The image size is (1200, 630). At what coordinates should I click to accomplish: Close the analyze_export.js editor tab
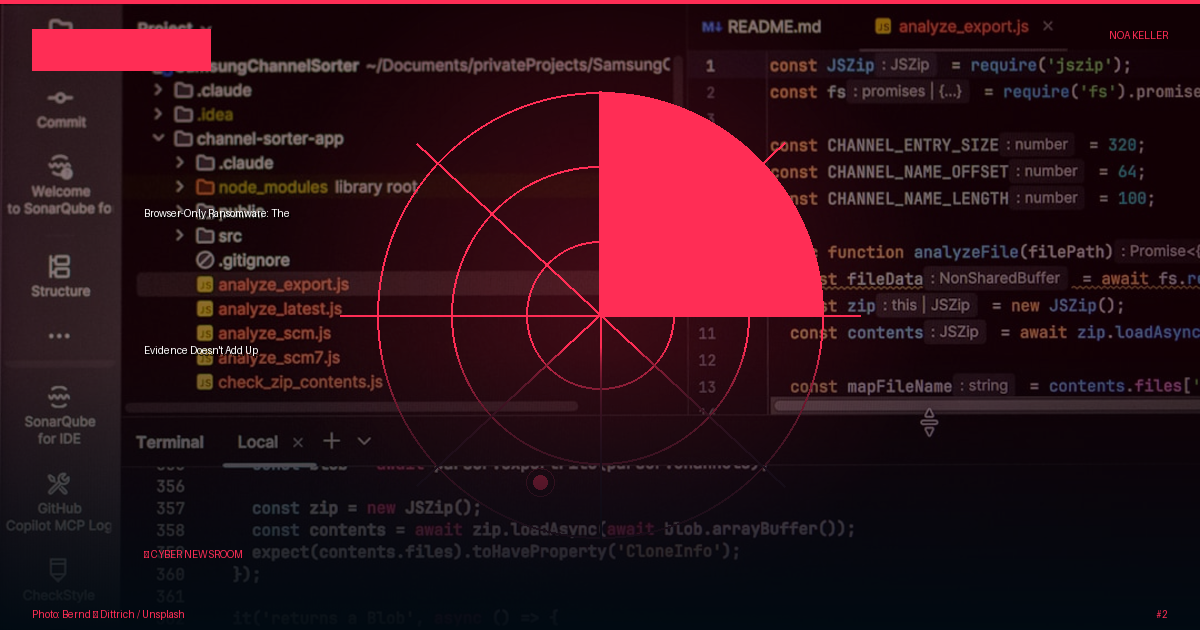tap(1048, 26)
